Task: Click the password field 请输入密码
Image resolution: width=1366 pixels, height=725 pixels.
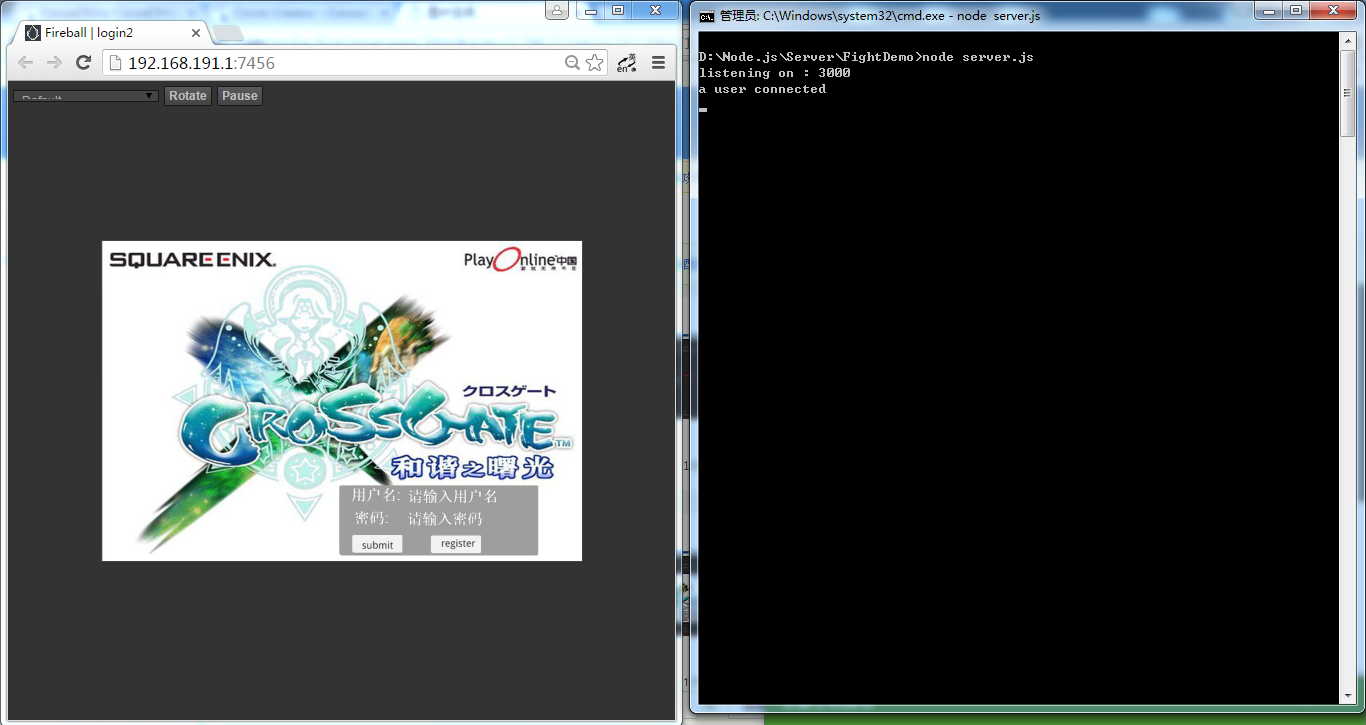Action: point(445,519)
